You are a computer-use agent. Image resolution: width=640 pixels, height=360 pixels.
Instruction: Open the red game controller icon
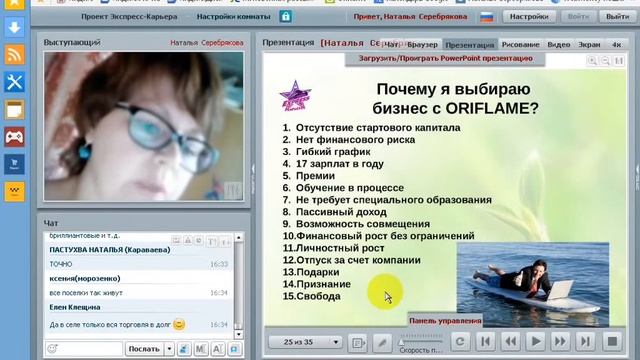14,137
